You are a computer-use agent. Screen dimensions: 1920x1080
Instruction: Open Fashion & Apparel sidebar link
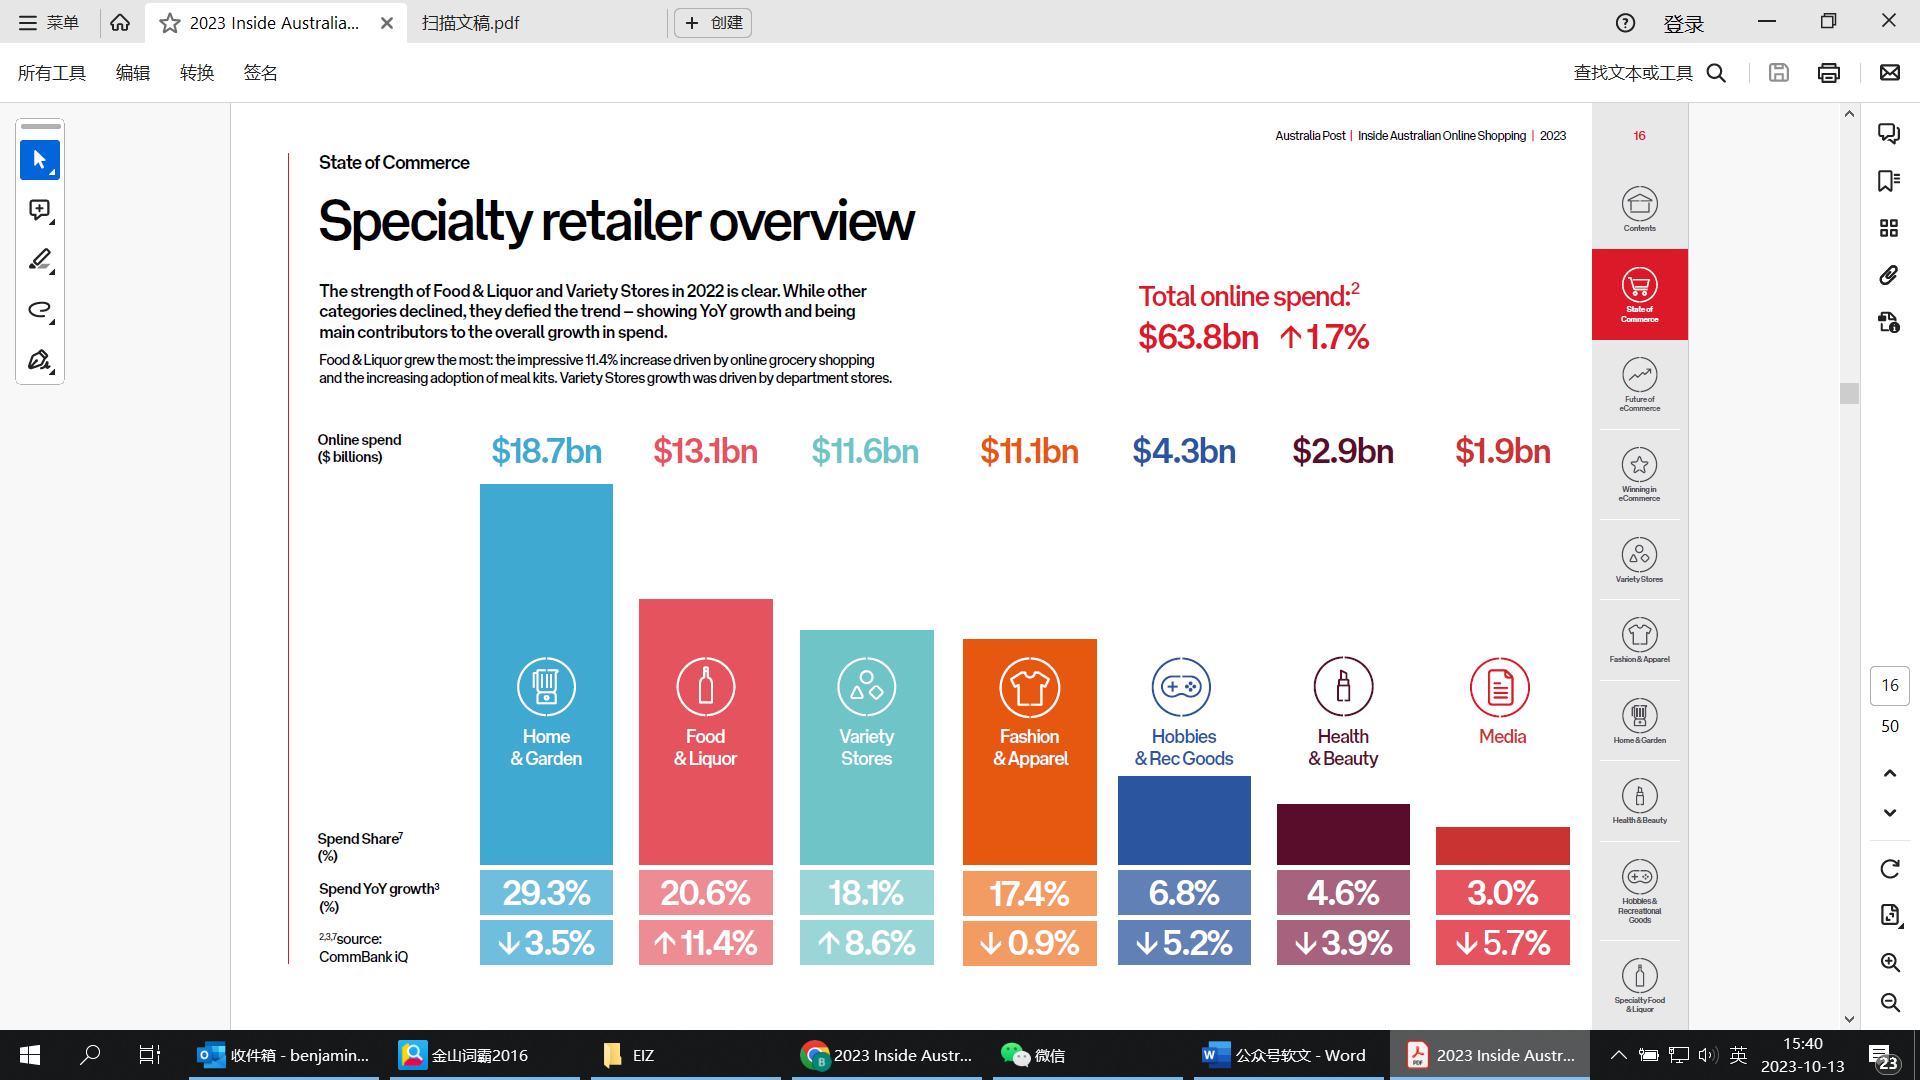[x=1640, y=640]
